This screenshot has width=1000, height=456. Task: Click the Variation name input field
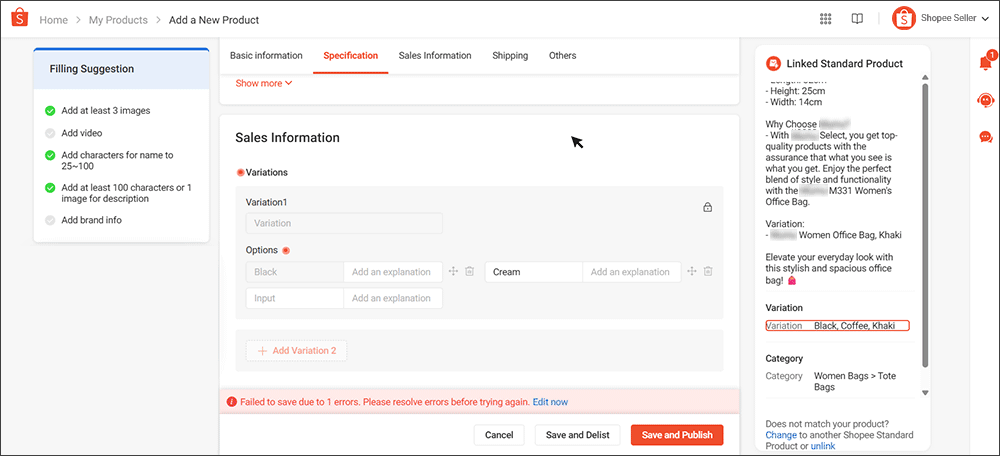coord(344,223)
